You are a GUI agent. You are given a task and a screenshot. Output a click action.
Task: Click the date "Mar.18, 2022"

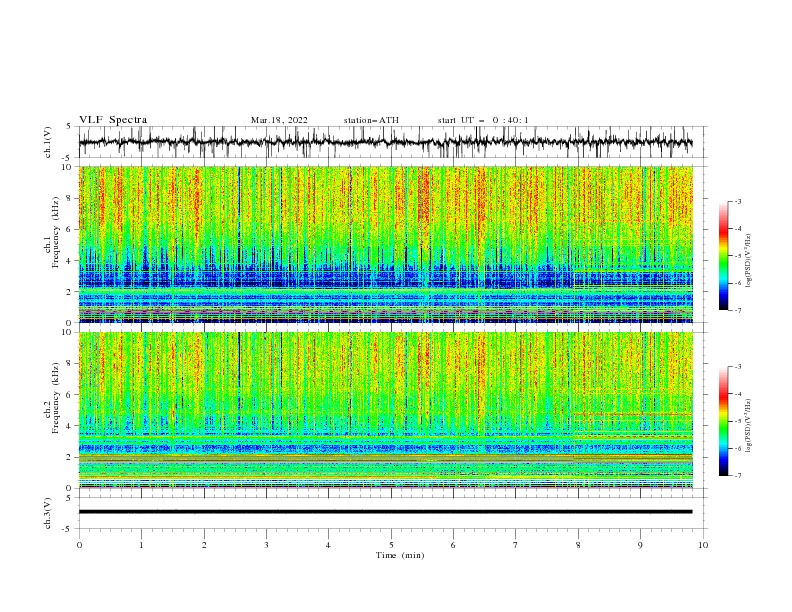coord(279,120)
